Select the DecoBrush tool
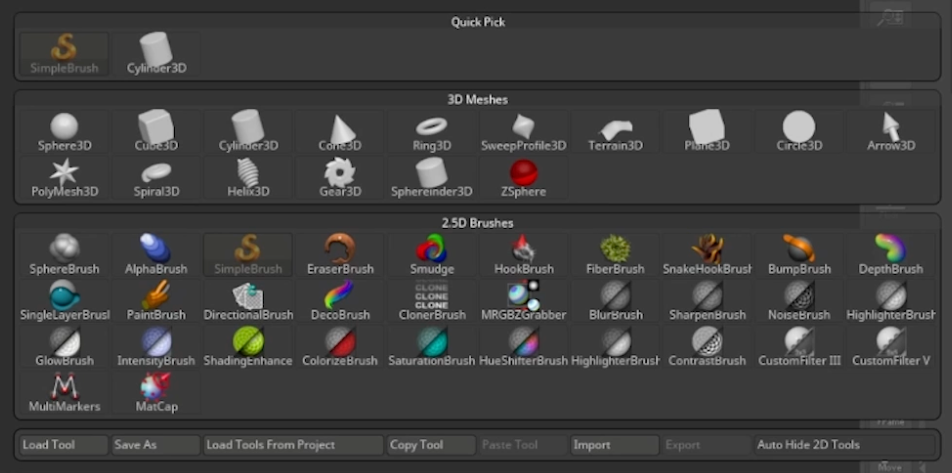 point(340,301)
